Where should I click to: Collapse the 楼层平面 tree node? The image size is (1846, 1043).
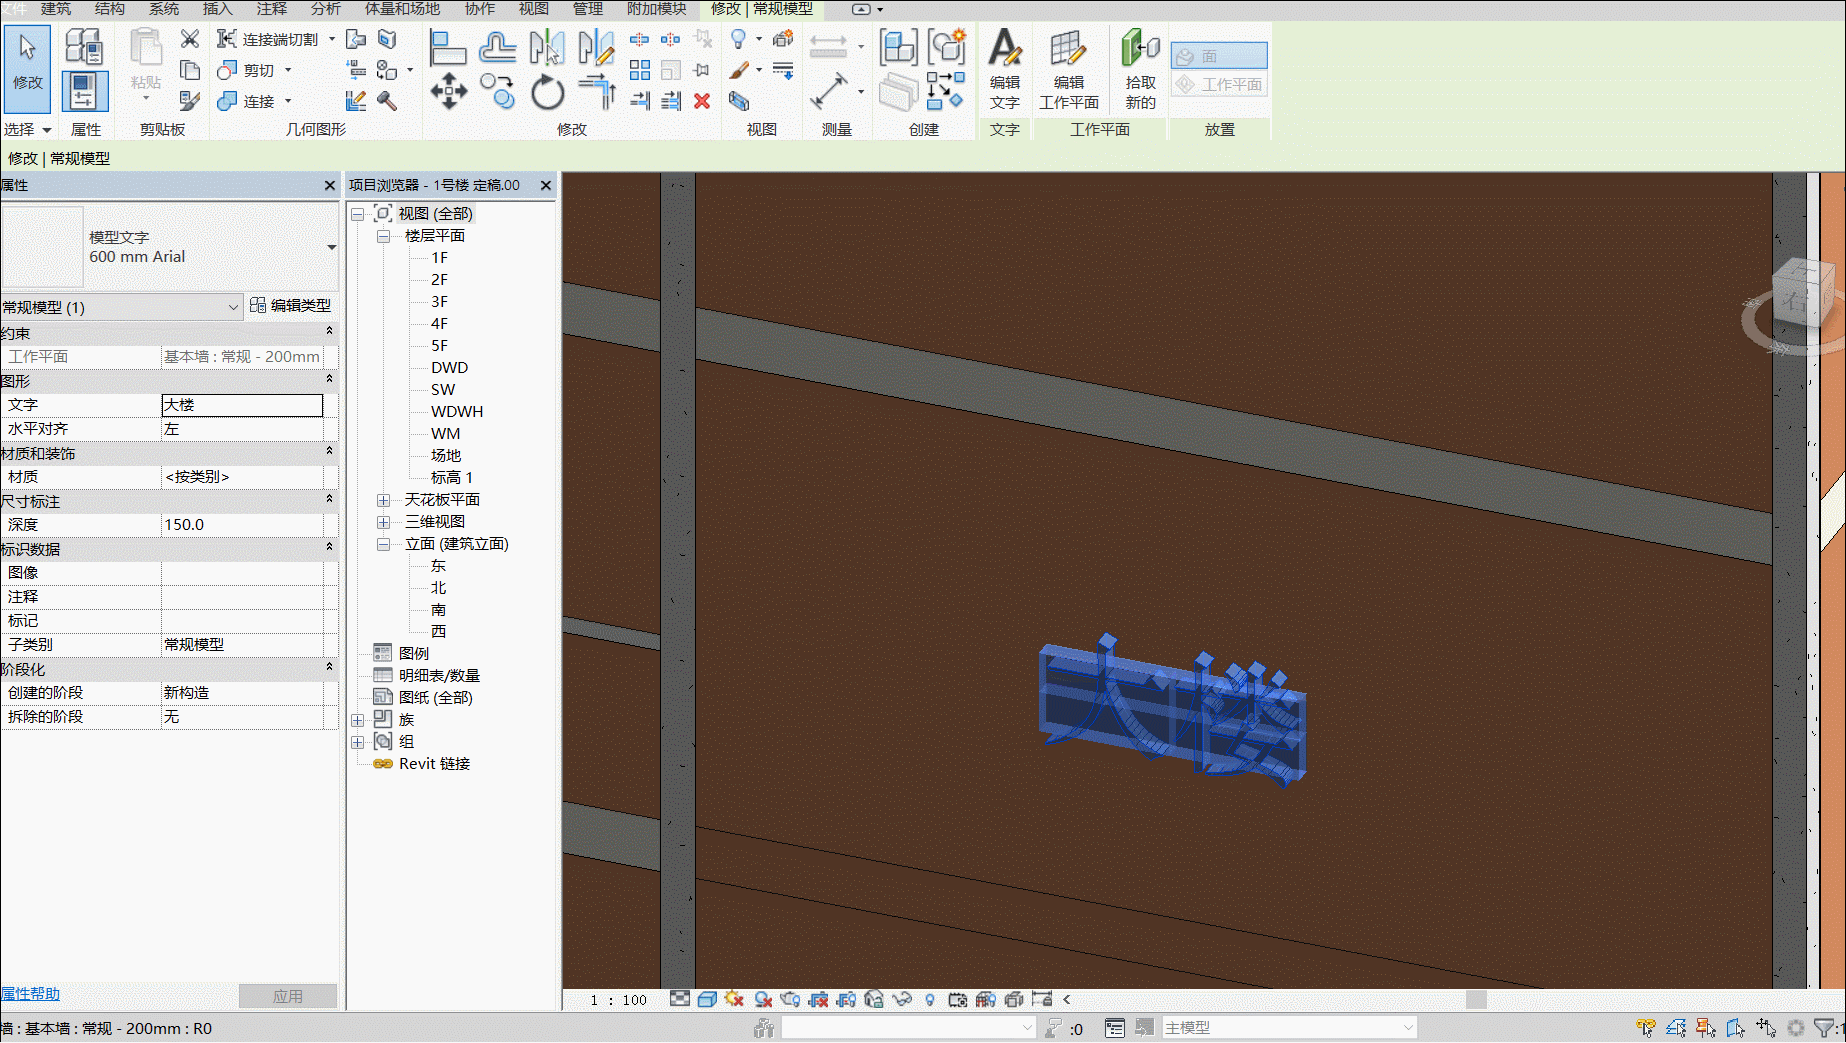click(x=383, y=236)
